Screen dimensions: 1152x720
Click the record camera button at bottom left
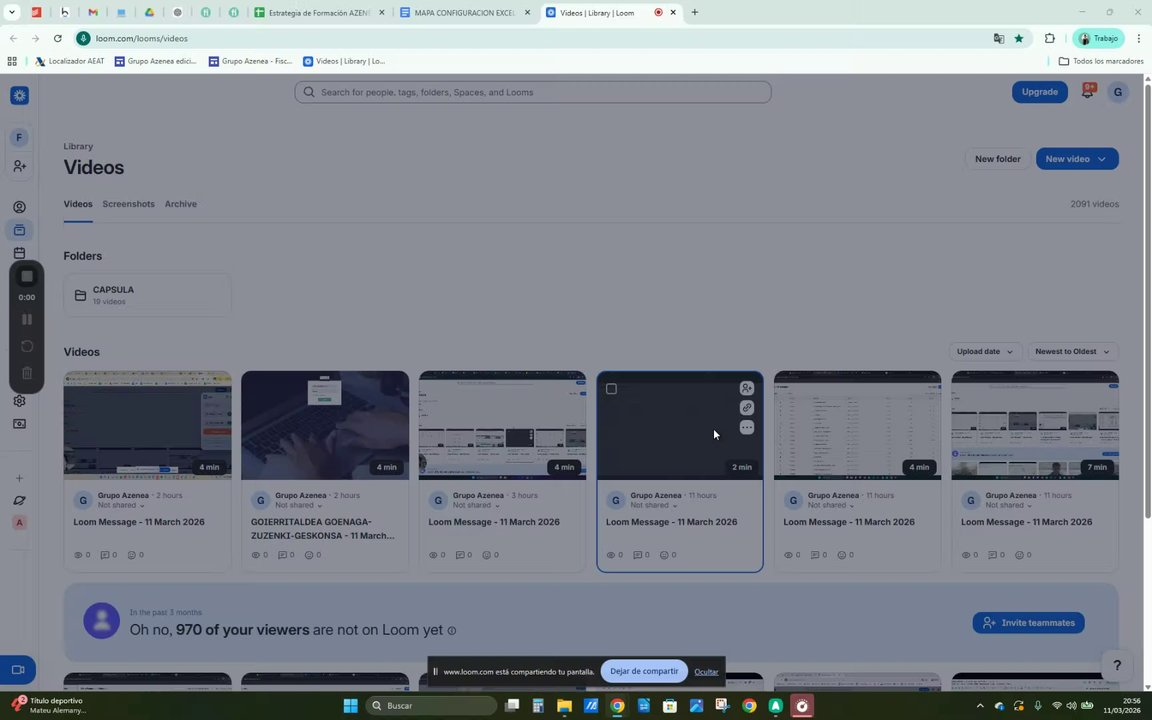18,669
